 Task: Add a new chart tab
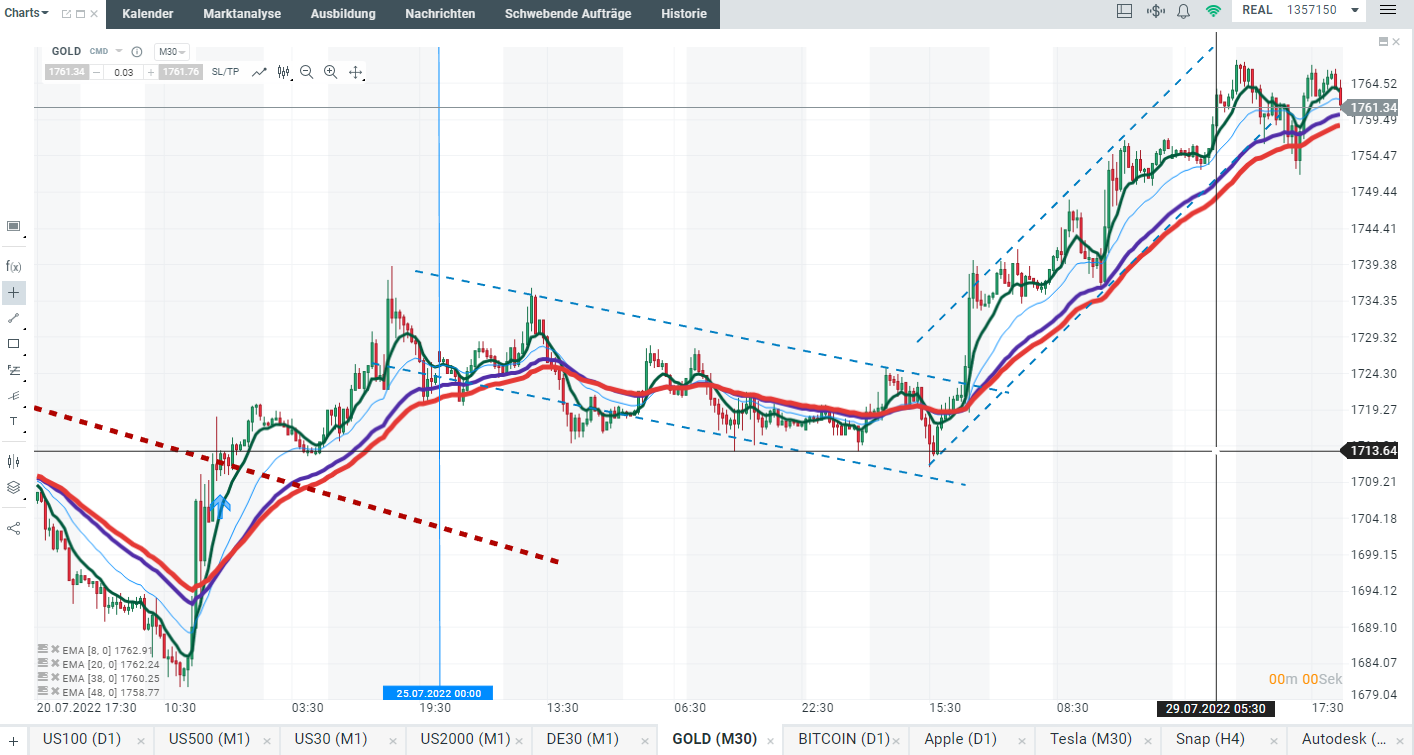(x=13, y=741)
